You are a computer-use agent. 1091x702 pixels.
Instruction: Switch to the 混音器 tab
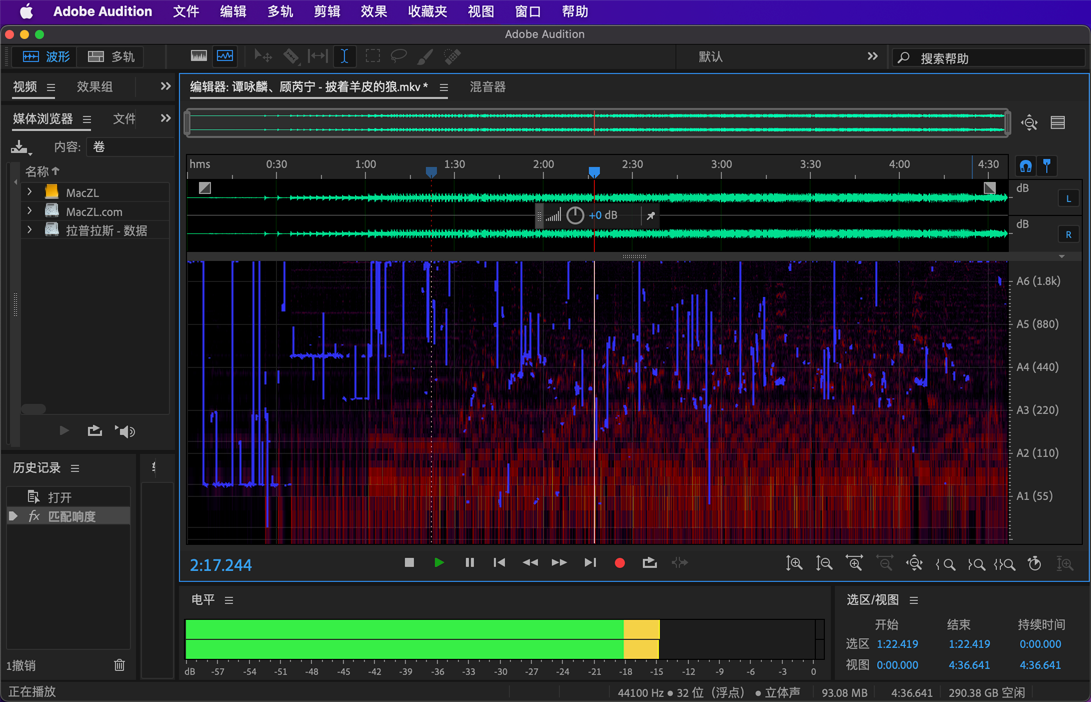point(488,87)
